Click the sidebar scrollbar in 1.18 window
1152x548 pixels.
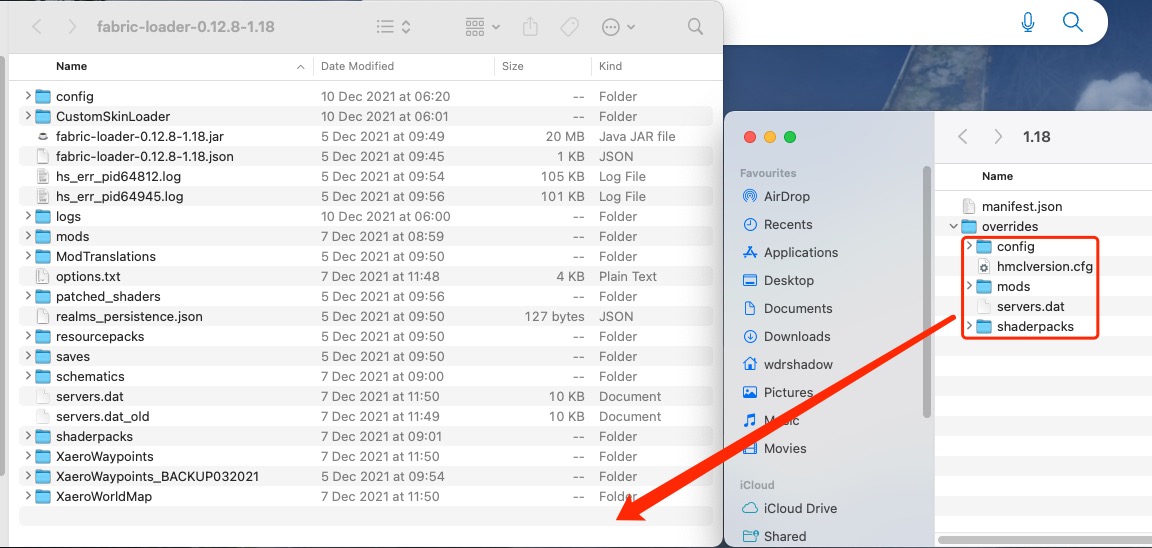[x=928, y=292]
